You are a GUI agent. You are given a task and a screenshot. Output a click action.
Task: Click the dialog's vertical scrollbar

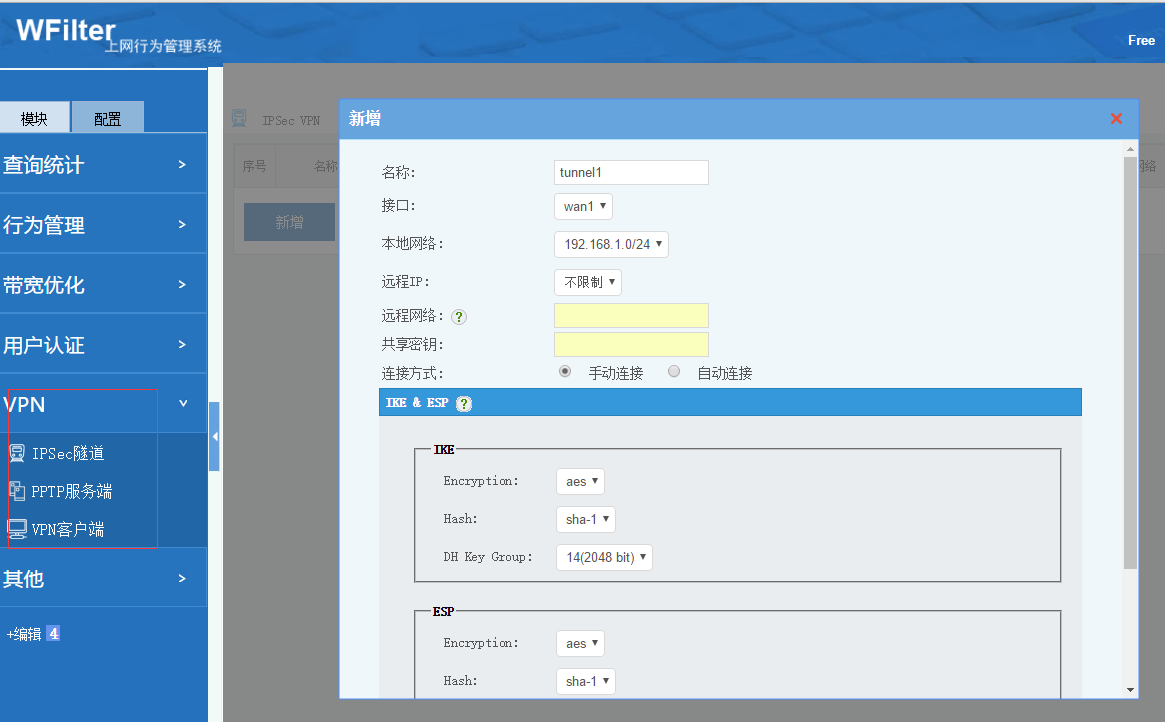pyautogui.click(x=1130, y=360)
